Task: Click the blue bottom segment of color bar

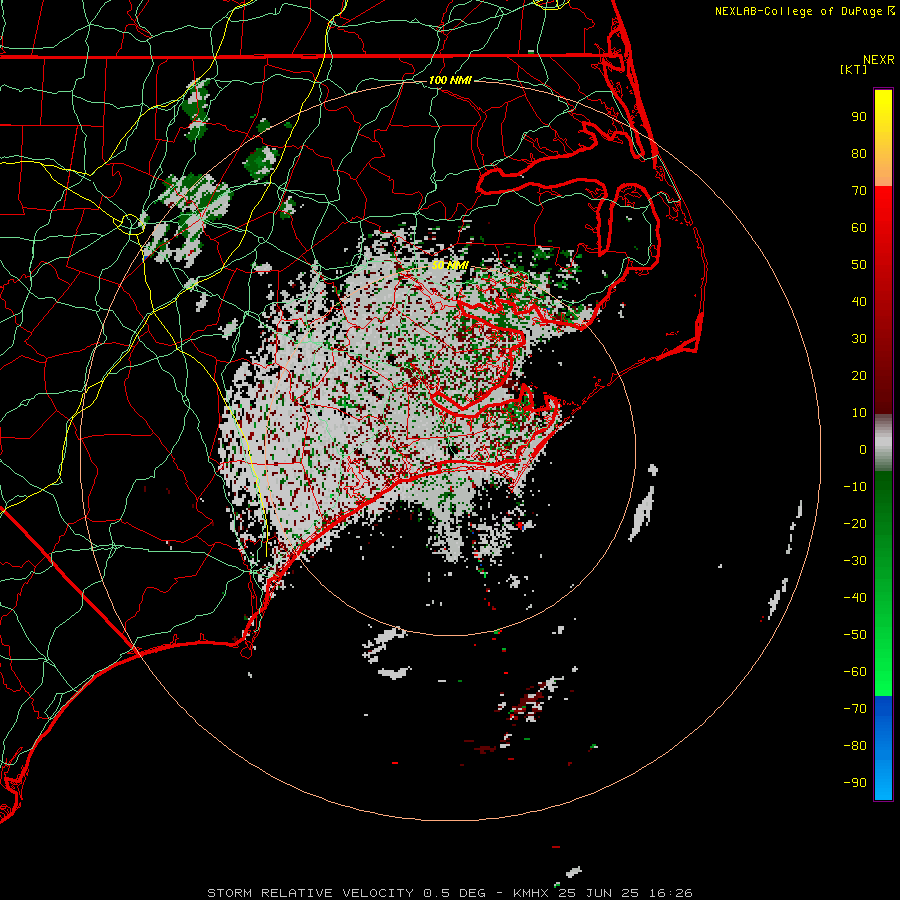Action: (883, 748)
